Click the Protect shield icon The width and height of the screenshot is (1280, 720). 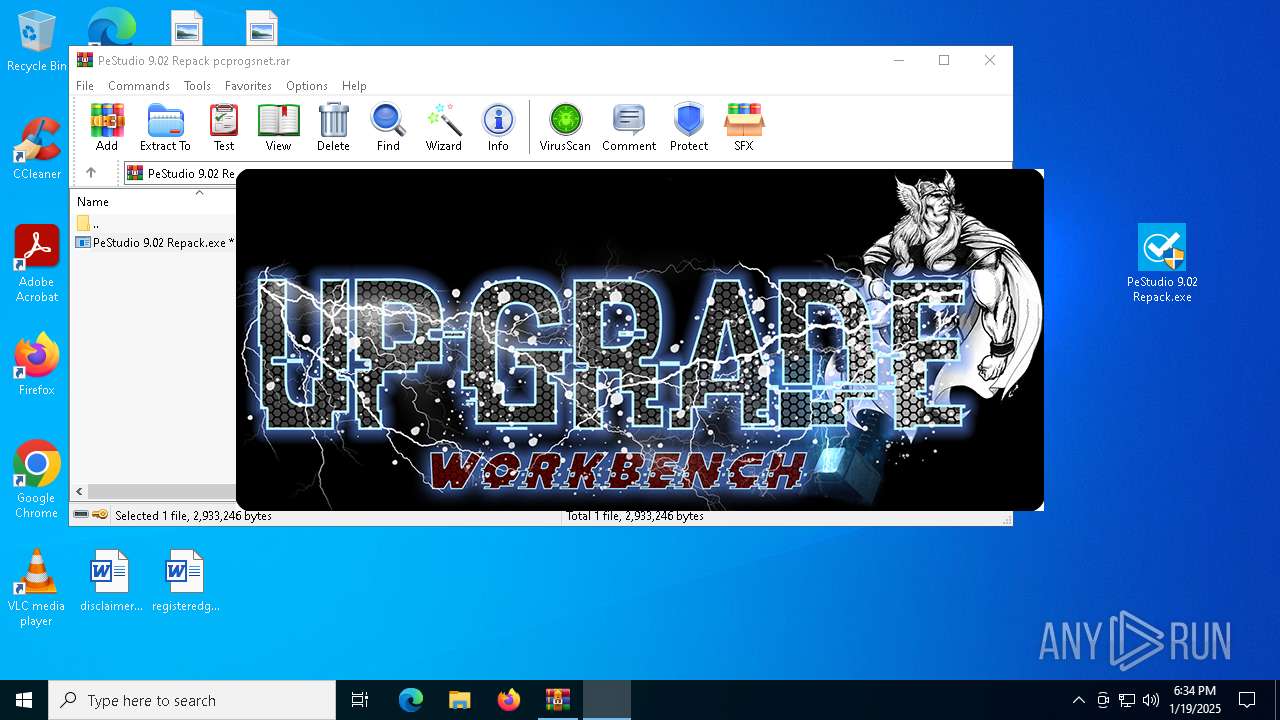point(689,127)
